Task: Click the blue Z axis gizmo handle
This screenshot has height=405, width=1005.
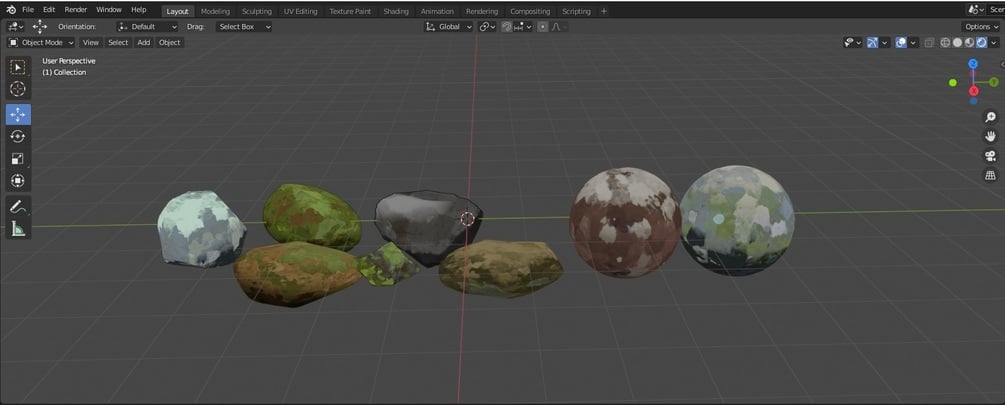Action: pos(973,63)
